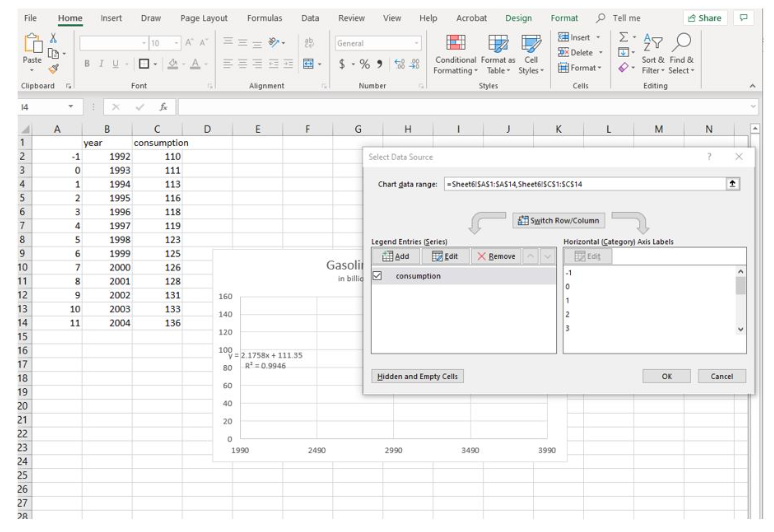774x532 pixels.
Task: Open Sort & Filter menu
Action: point(653,54)
